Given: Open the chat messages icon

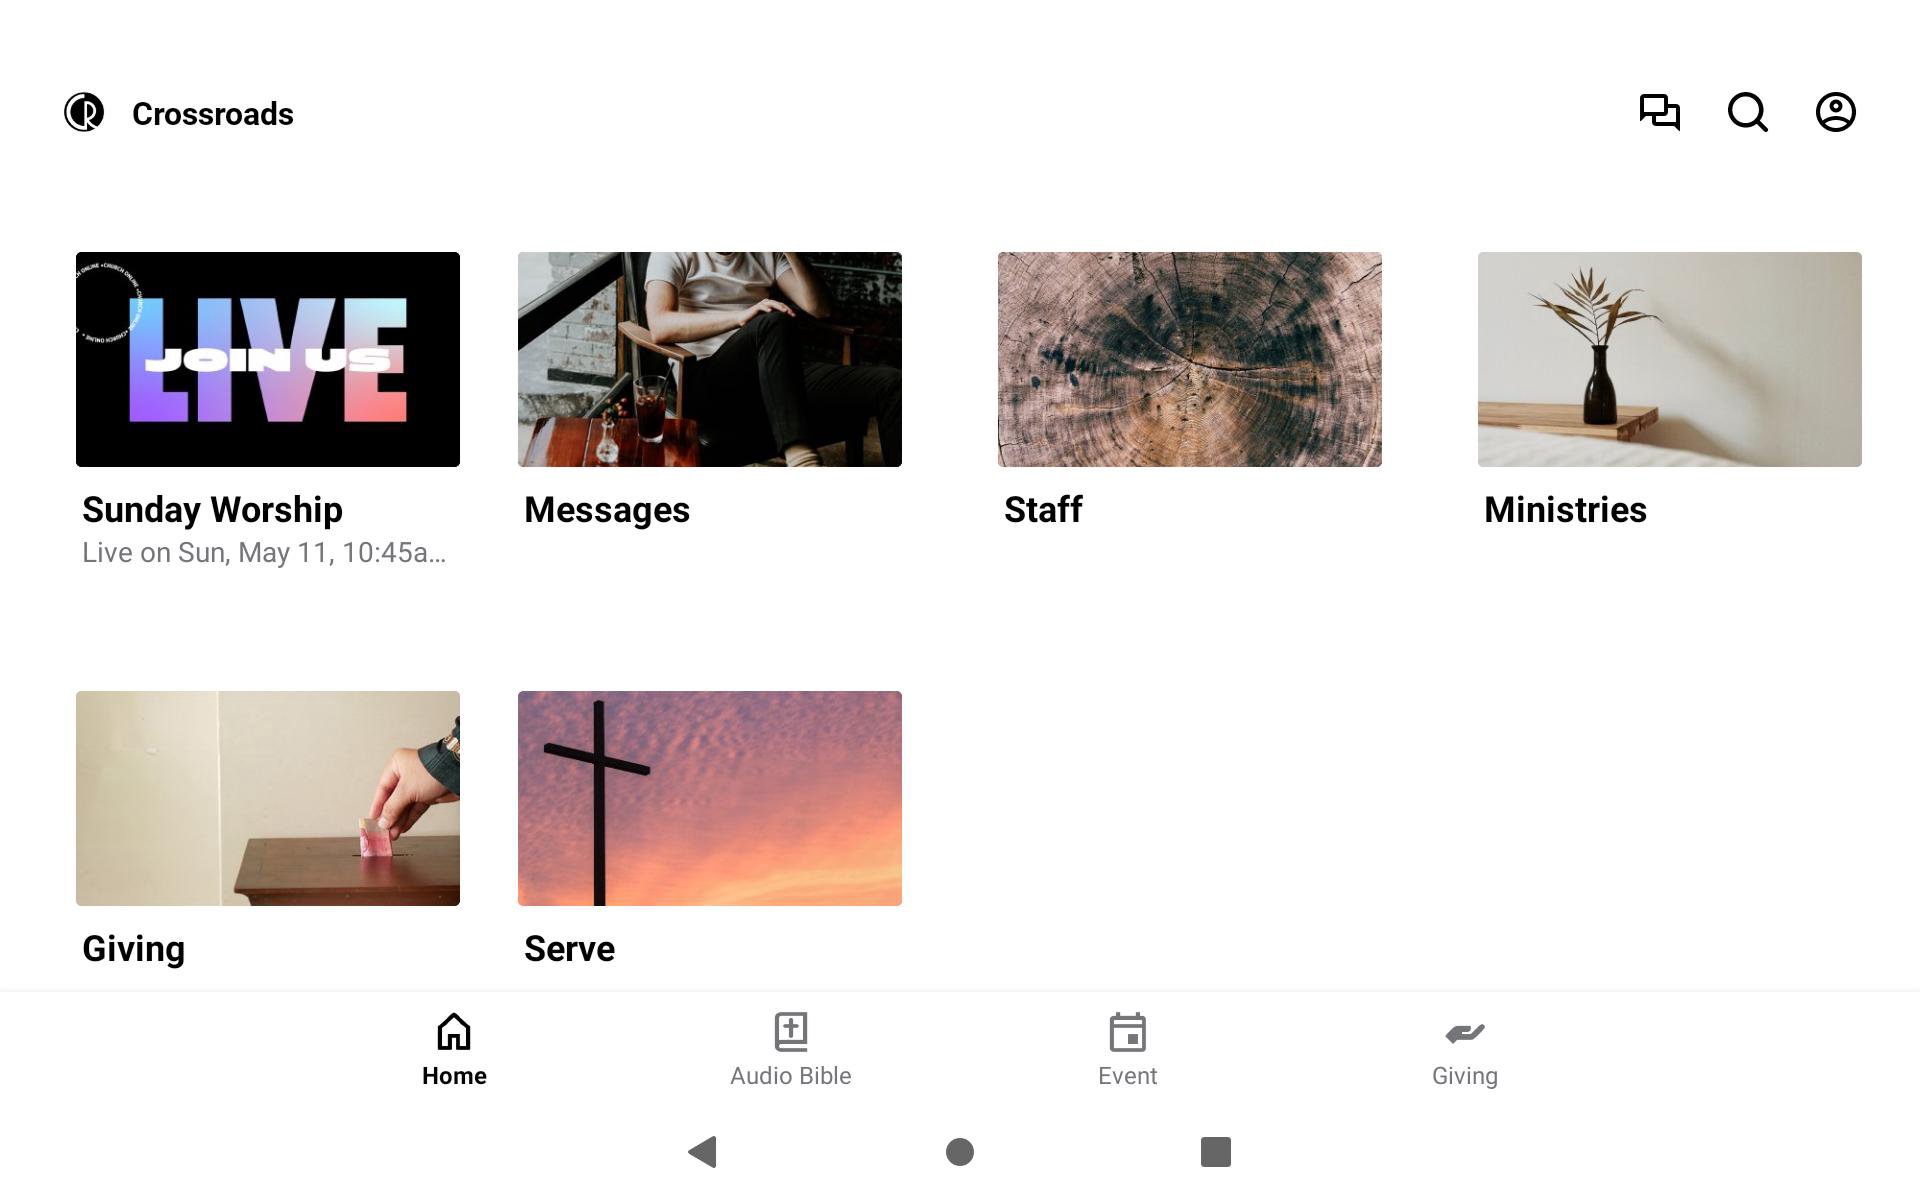Looking at the screenshot, I should pyautogui.click(x=1660, y=112).
